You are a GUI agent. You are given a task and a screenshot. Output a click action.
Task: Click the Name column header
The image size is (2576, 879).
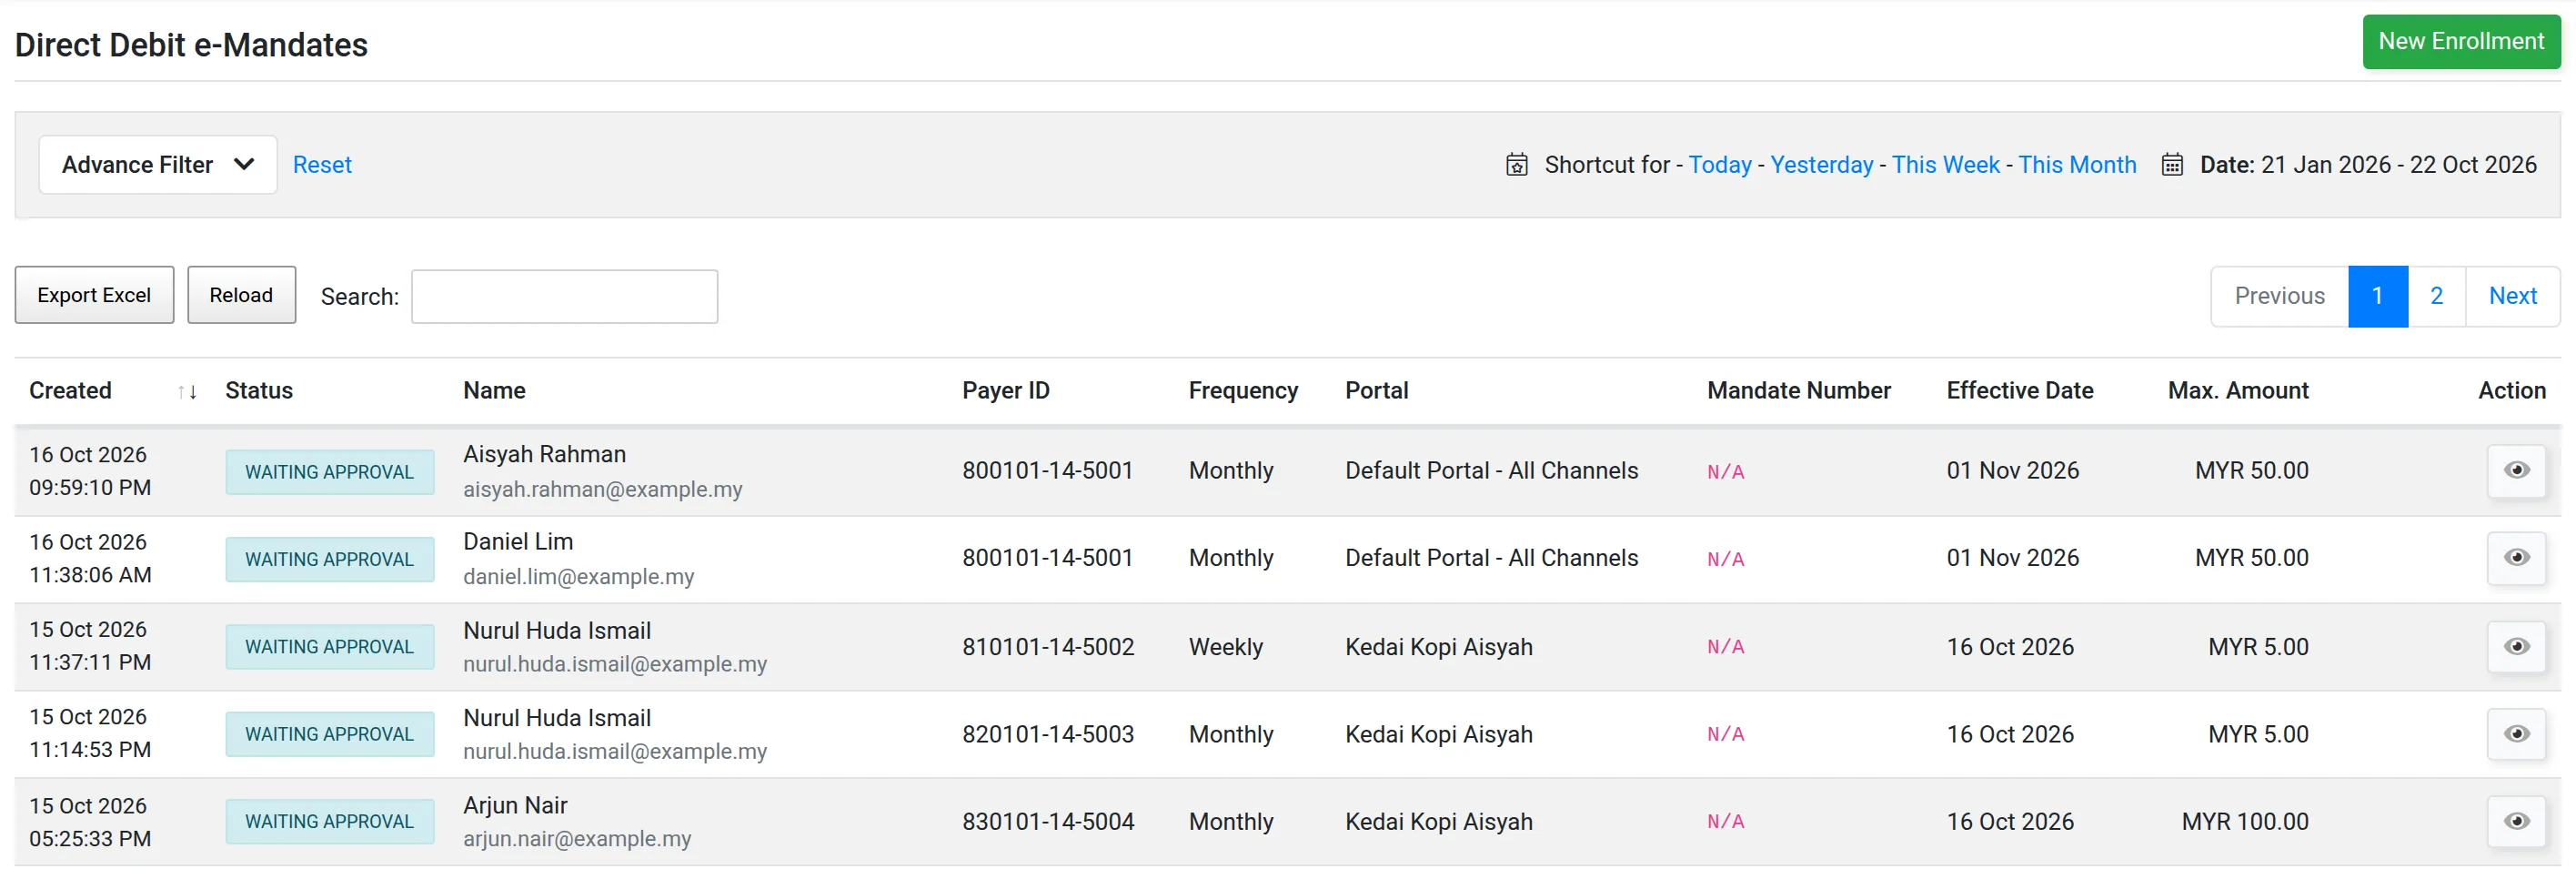click(494, 391)
